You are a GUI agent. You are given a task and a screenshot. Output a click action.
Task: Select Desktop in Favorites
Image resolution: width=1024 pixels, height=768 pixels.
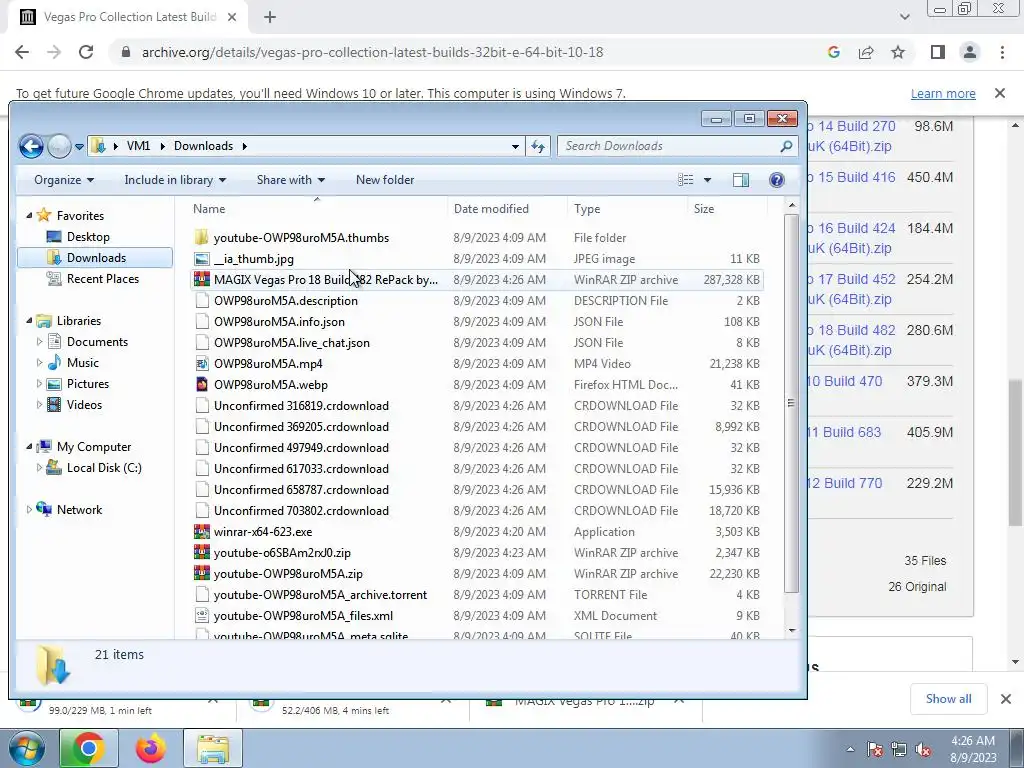(88, 236)
